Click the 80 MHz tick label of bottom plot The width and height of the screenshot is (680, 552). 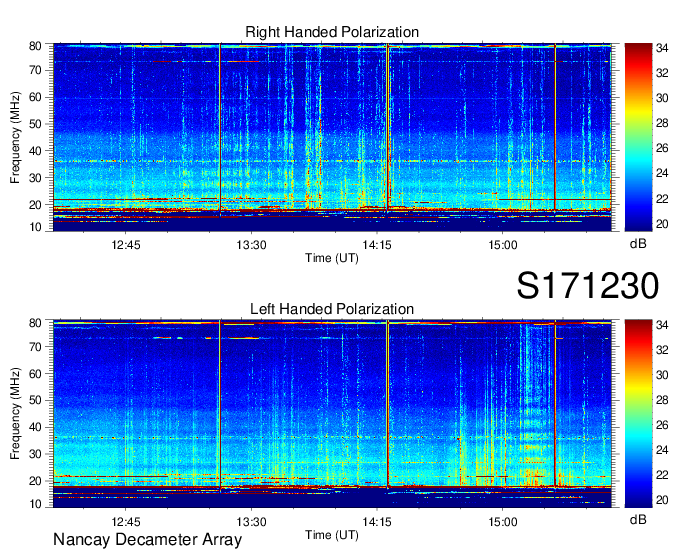pos(35,323)
